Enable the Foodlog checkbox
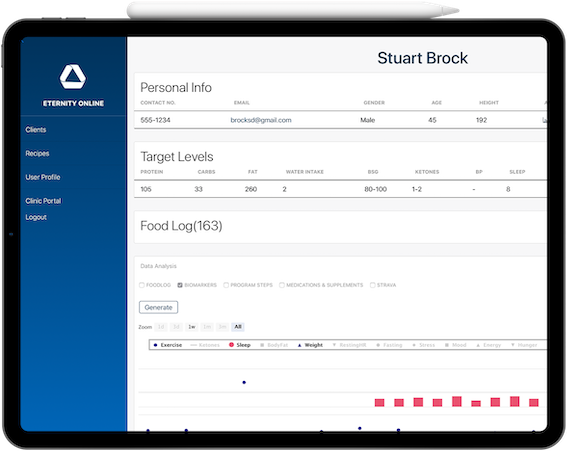567x451 pixels. tap(142, 285)
